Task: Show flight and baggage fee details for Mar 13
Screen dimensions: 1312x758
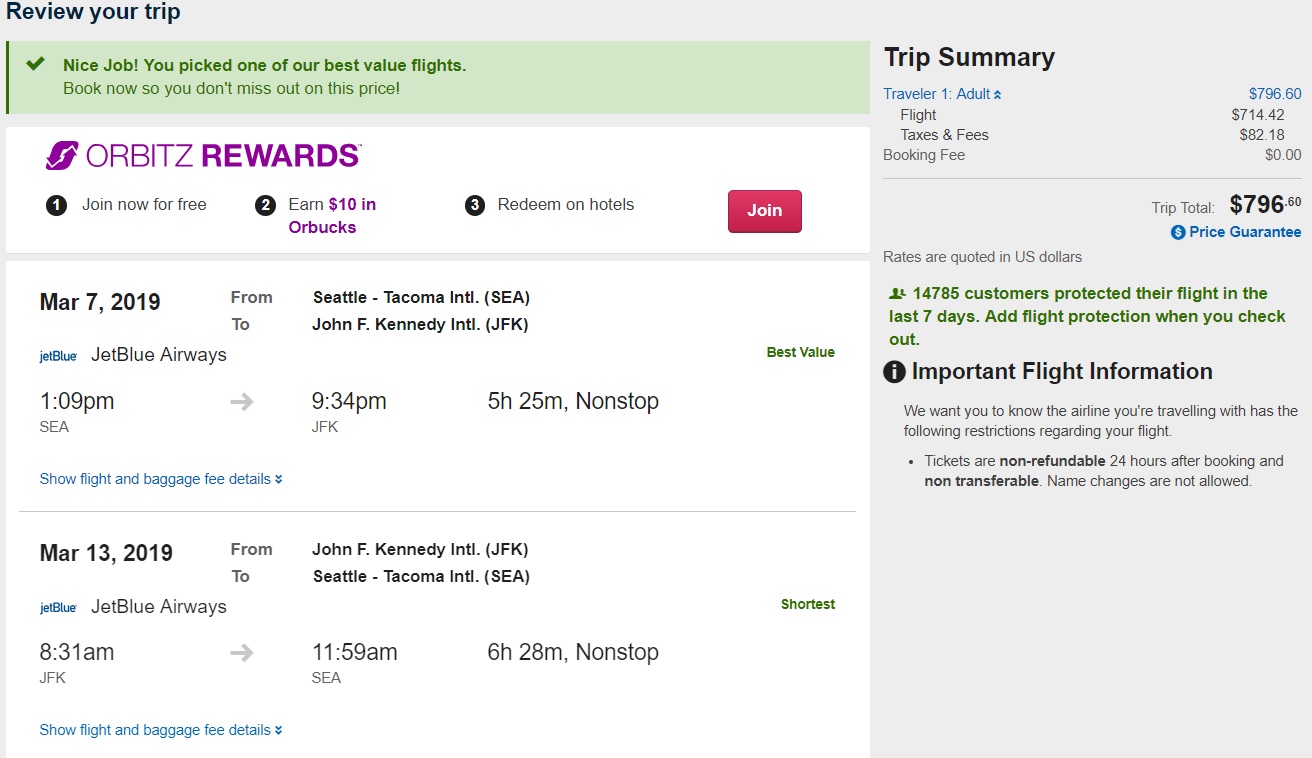Action: tap(160, 730)
